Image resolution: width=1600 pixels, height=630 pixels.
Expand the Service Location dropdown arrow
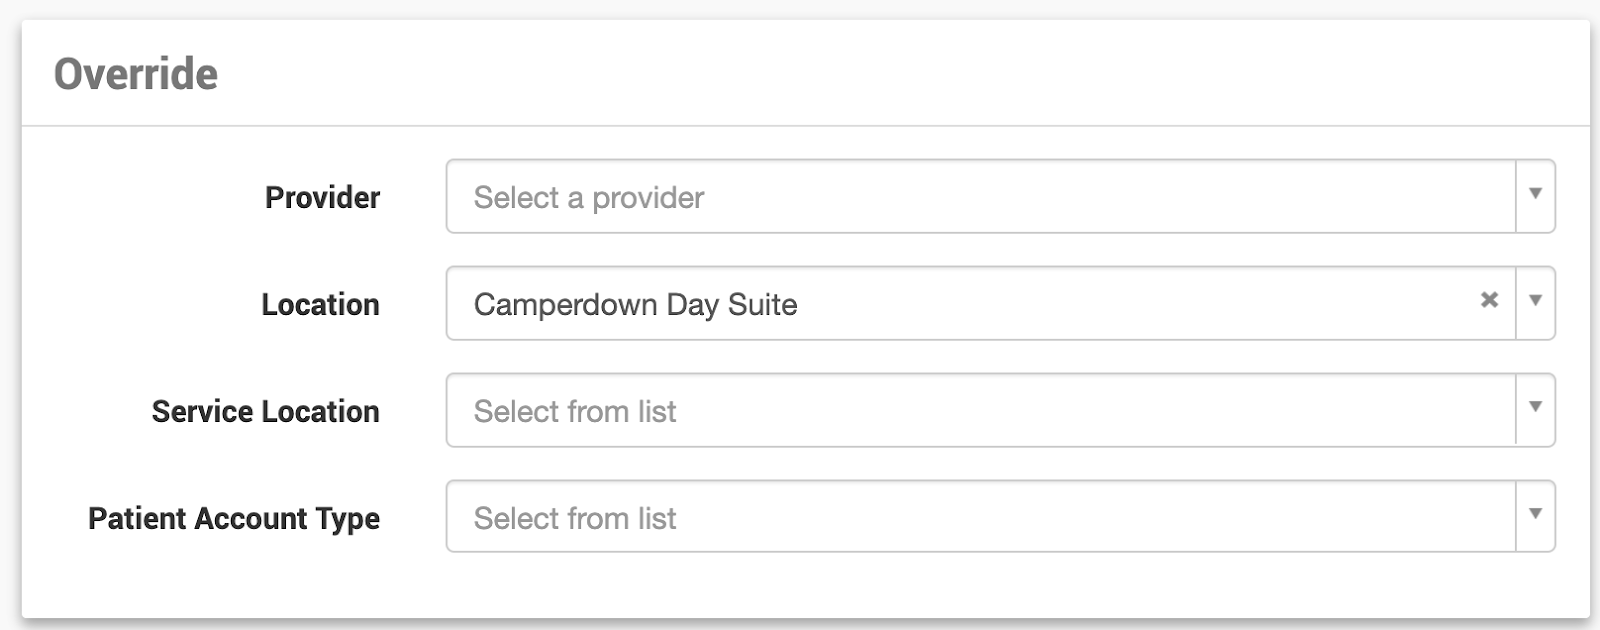(1535, 408)
